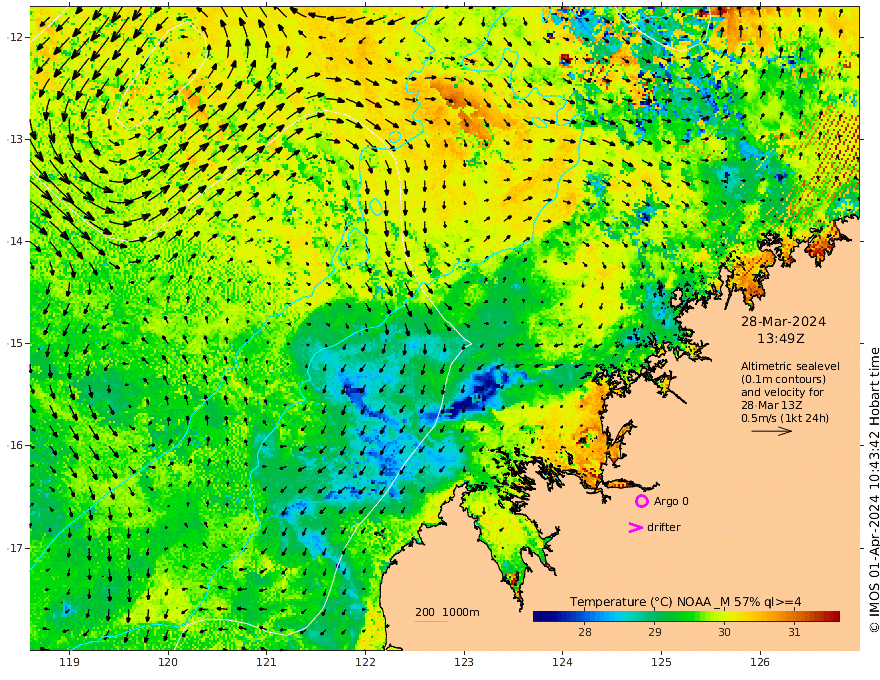Click the Temperature NOAA colorbar title
The image size is (880, 680).
coord(686,602)
